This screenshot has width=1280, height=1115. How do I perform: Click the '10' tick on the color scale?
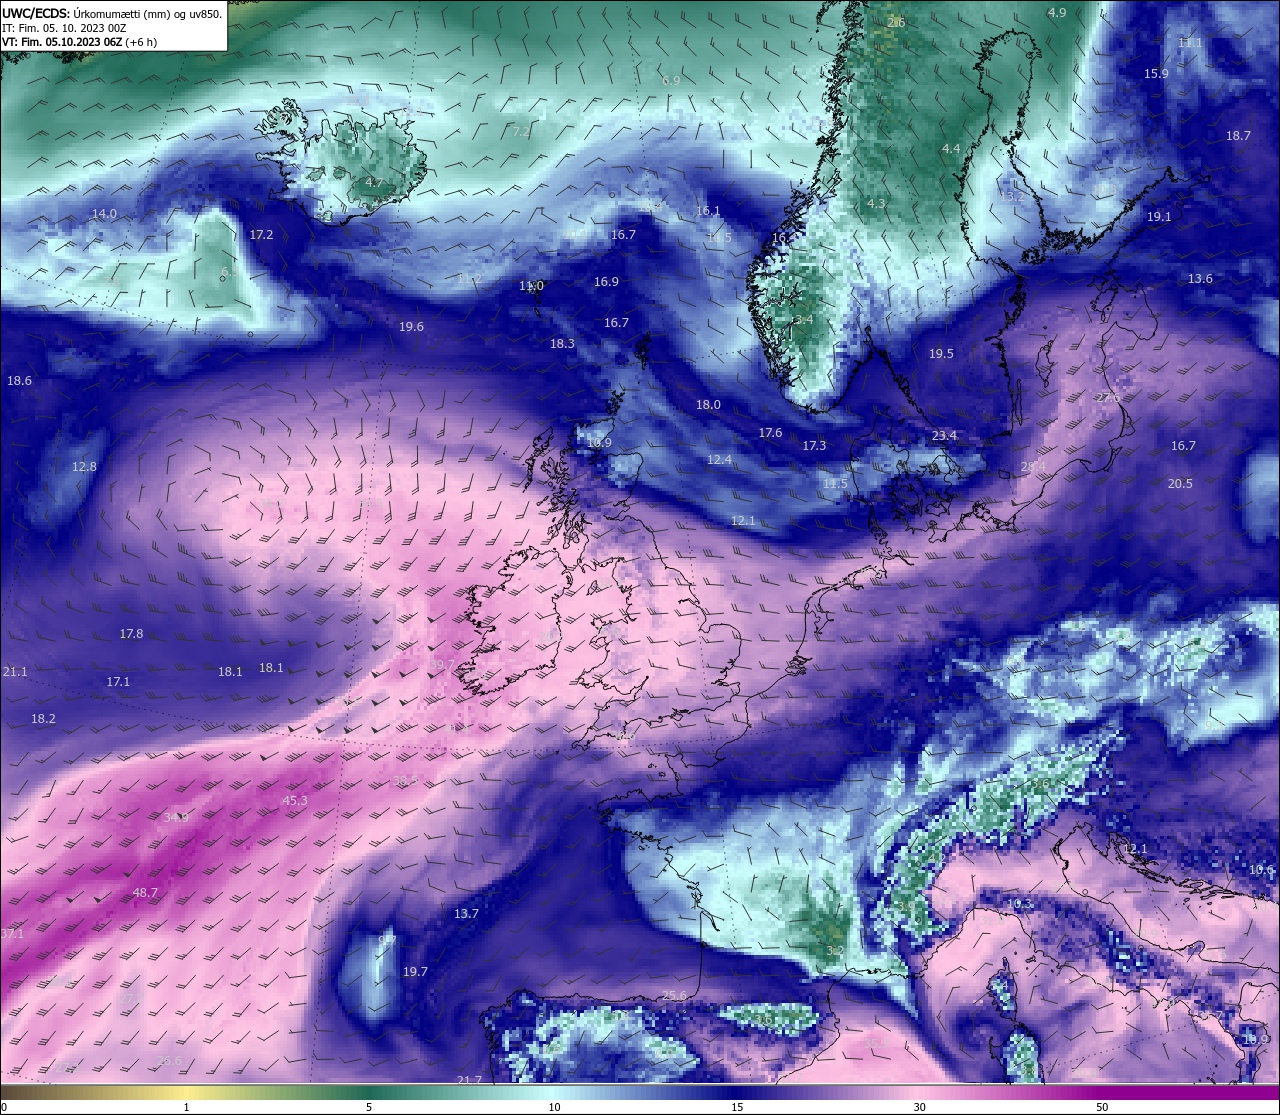tap(554, 1107)
